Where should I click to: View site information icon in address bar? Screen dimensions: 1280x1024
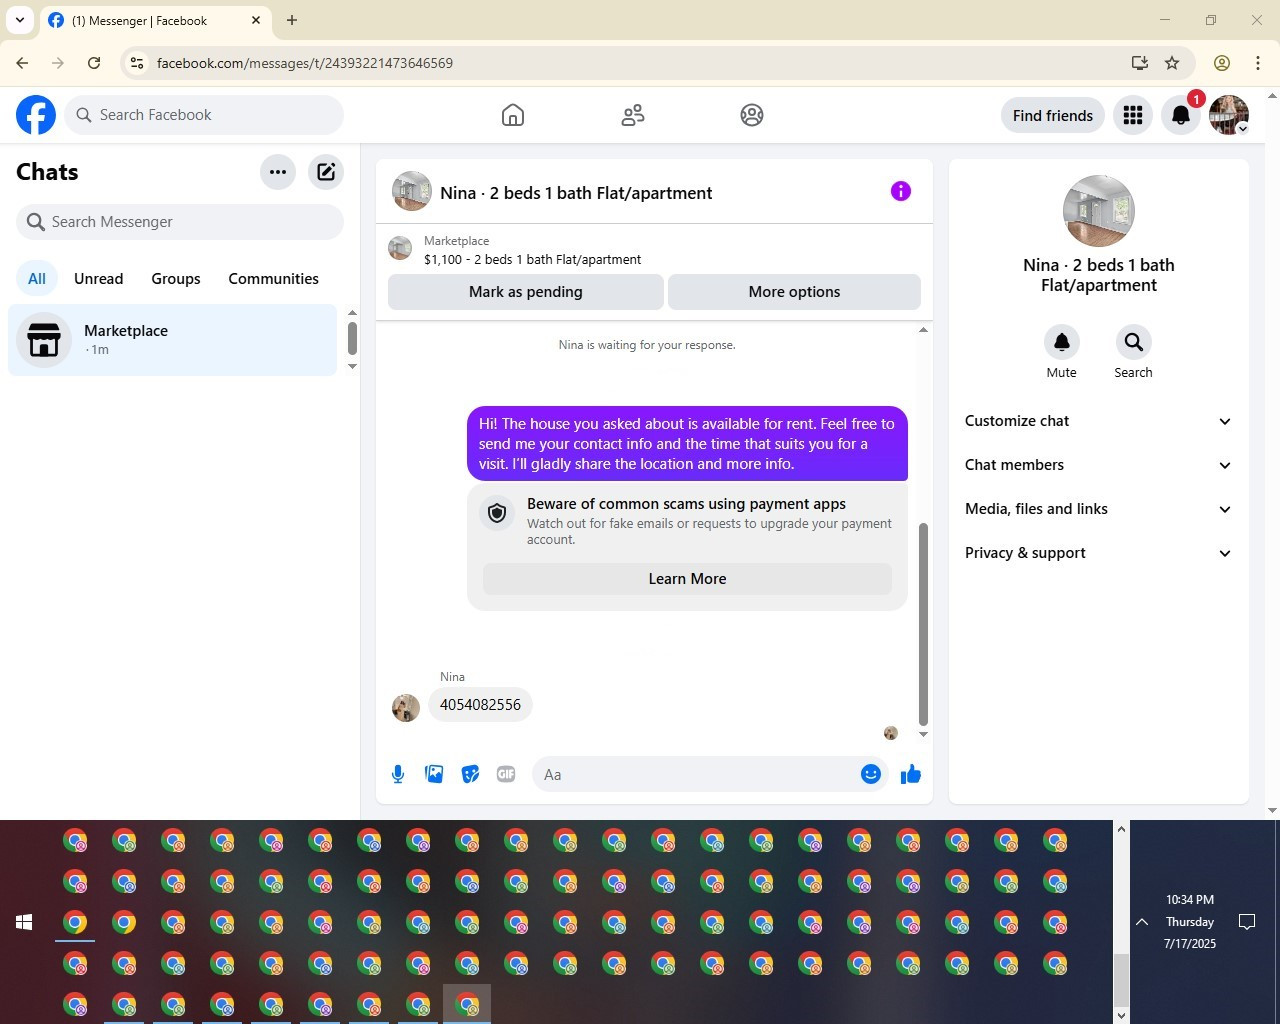click(x=137, y=63)
